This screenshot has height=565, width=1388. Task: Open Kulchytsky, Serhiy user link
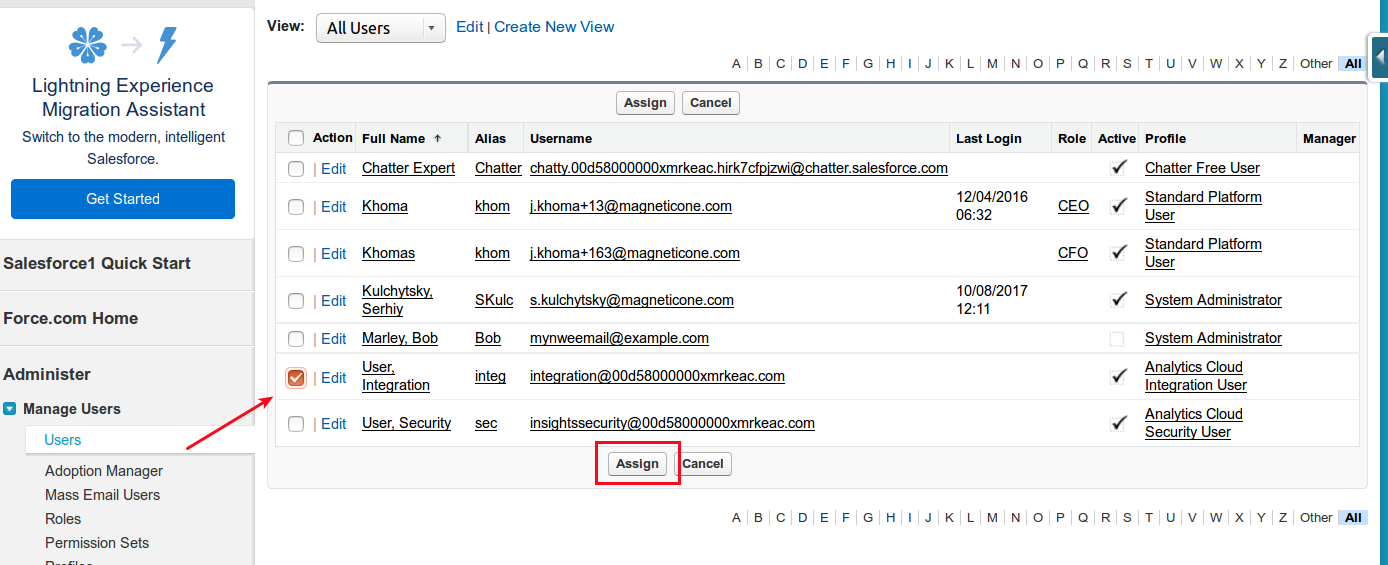(x=397, y=300)
